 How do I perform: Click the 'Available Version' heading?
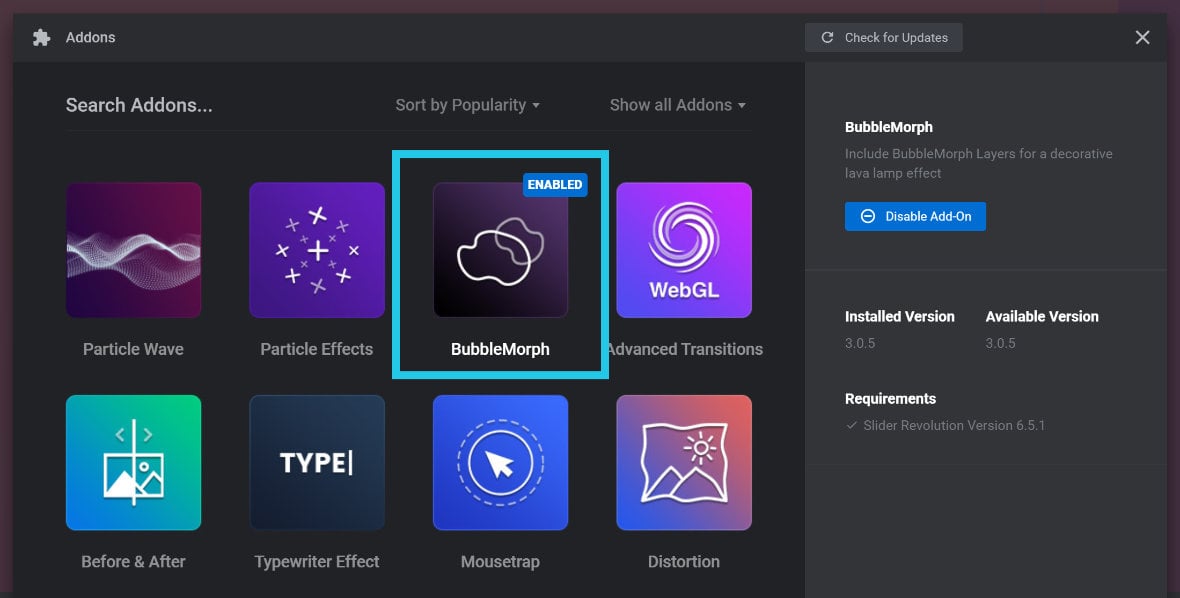point(1042,317)
